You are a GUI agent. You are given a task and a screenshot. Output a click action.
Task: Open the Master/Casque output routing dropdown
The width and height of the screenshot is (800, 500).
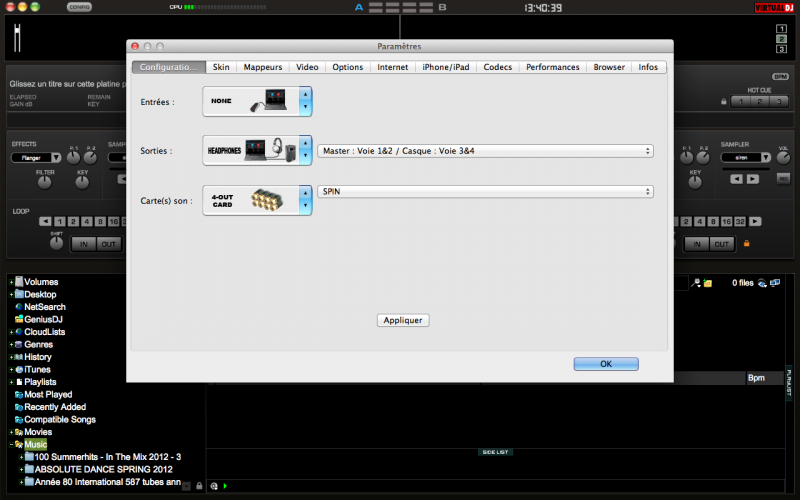(x=486, y=151)
